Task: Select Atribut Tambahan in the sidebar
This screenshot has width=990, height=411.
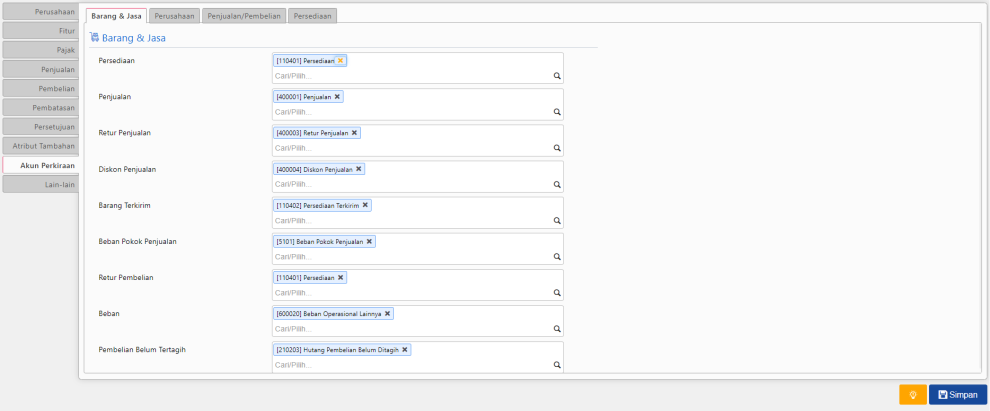Action: [x=40, y=146]
